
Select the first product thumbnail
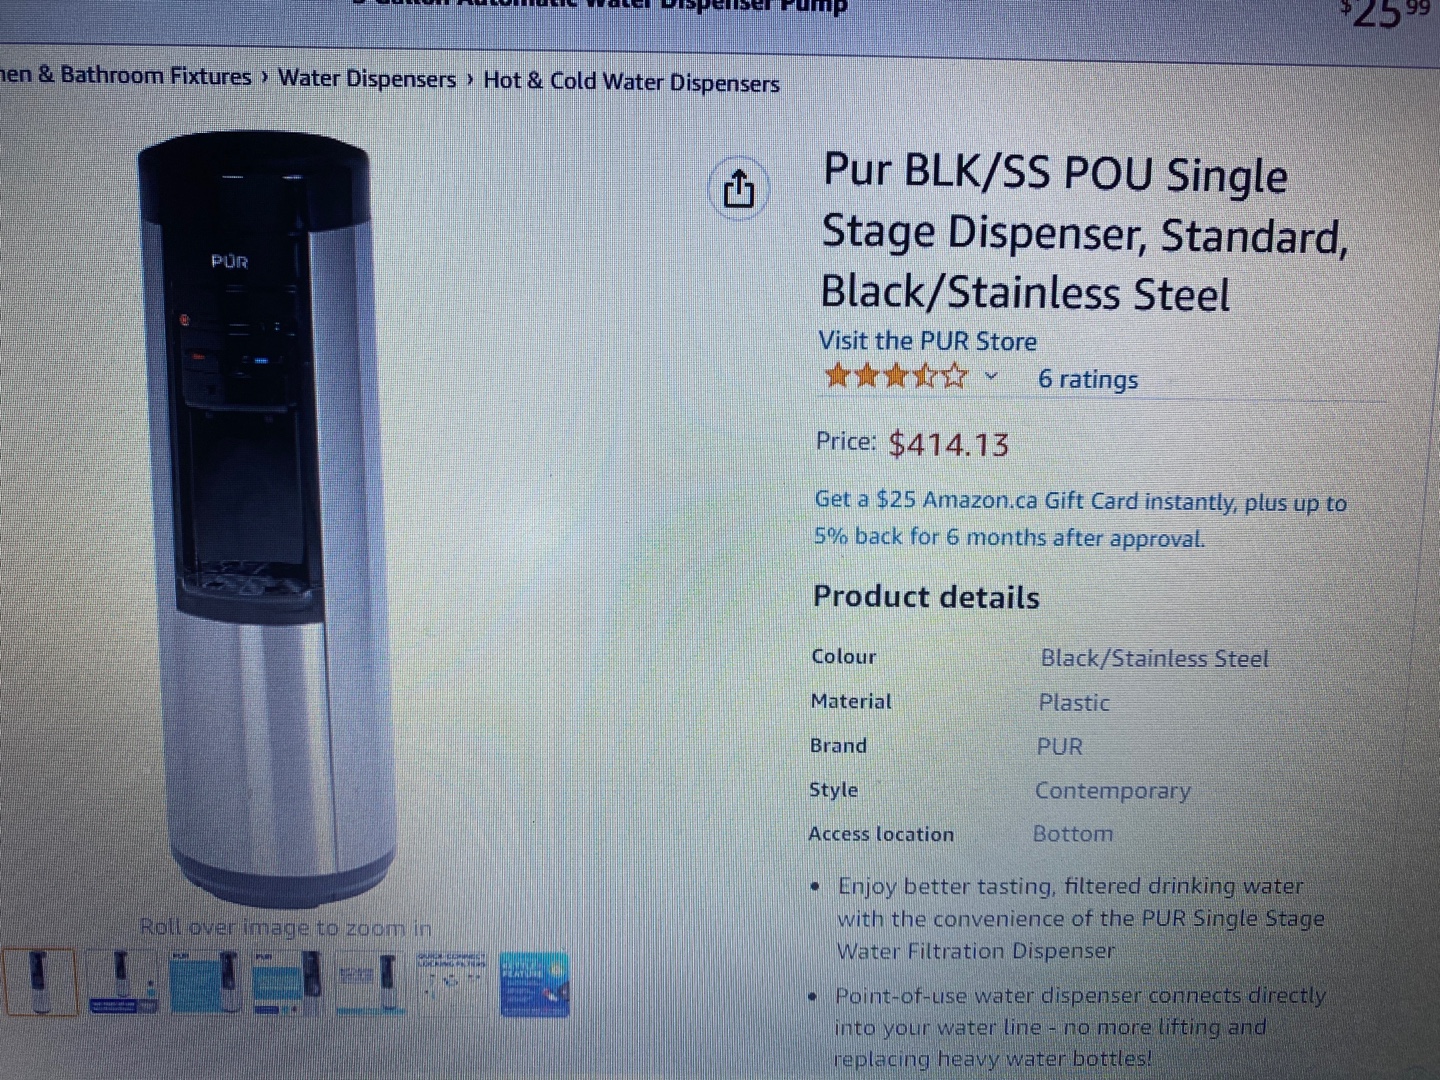pyautogui.click(x=39, y=982)
